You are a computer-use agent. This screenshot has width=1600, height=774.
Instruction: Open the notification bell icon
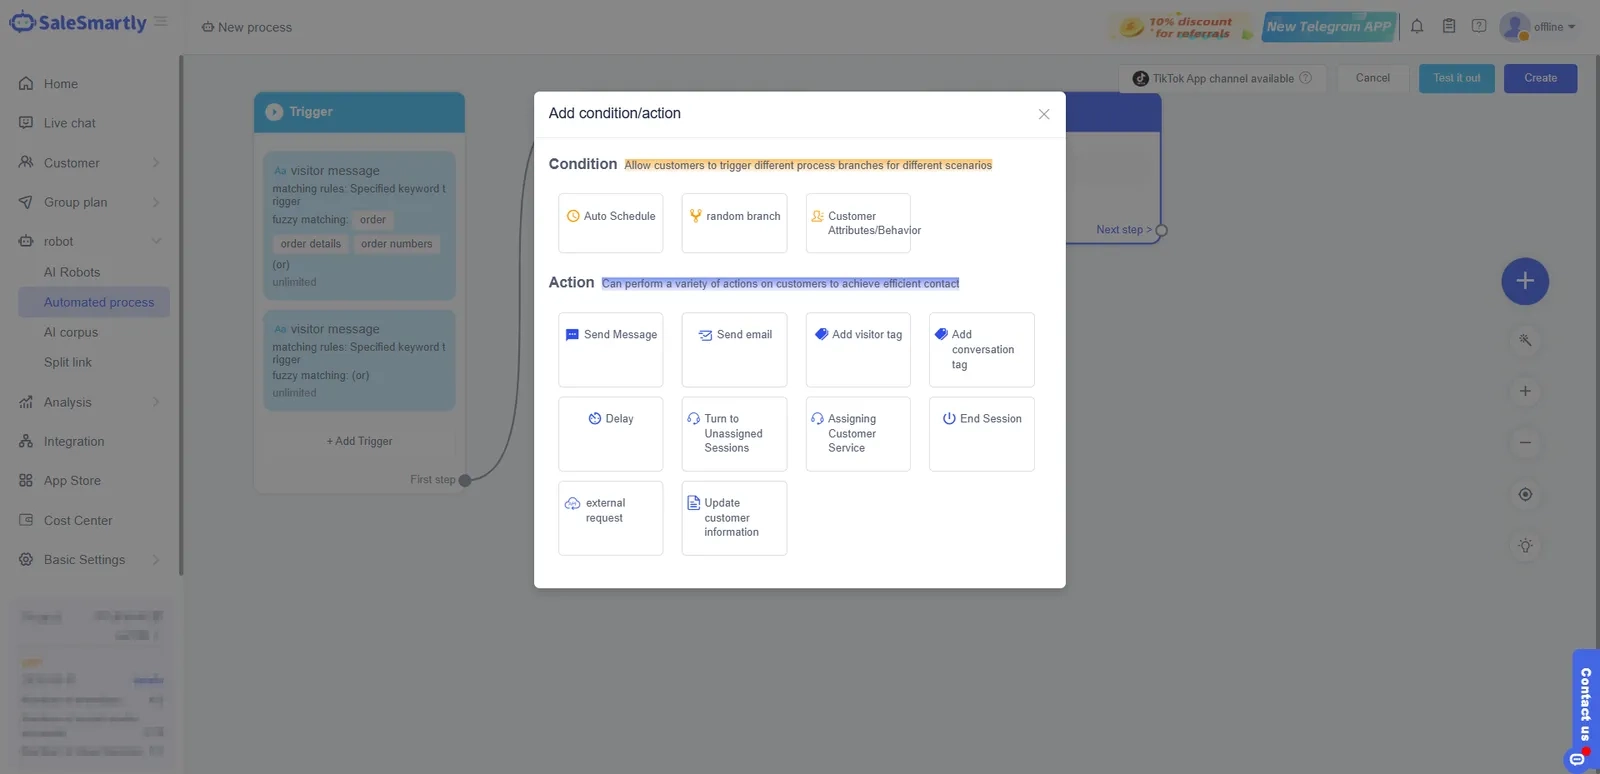[x=1417, y=27]
